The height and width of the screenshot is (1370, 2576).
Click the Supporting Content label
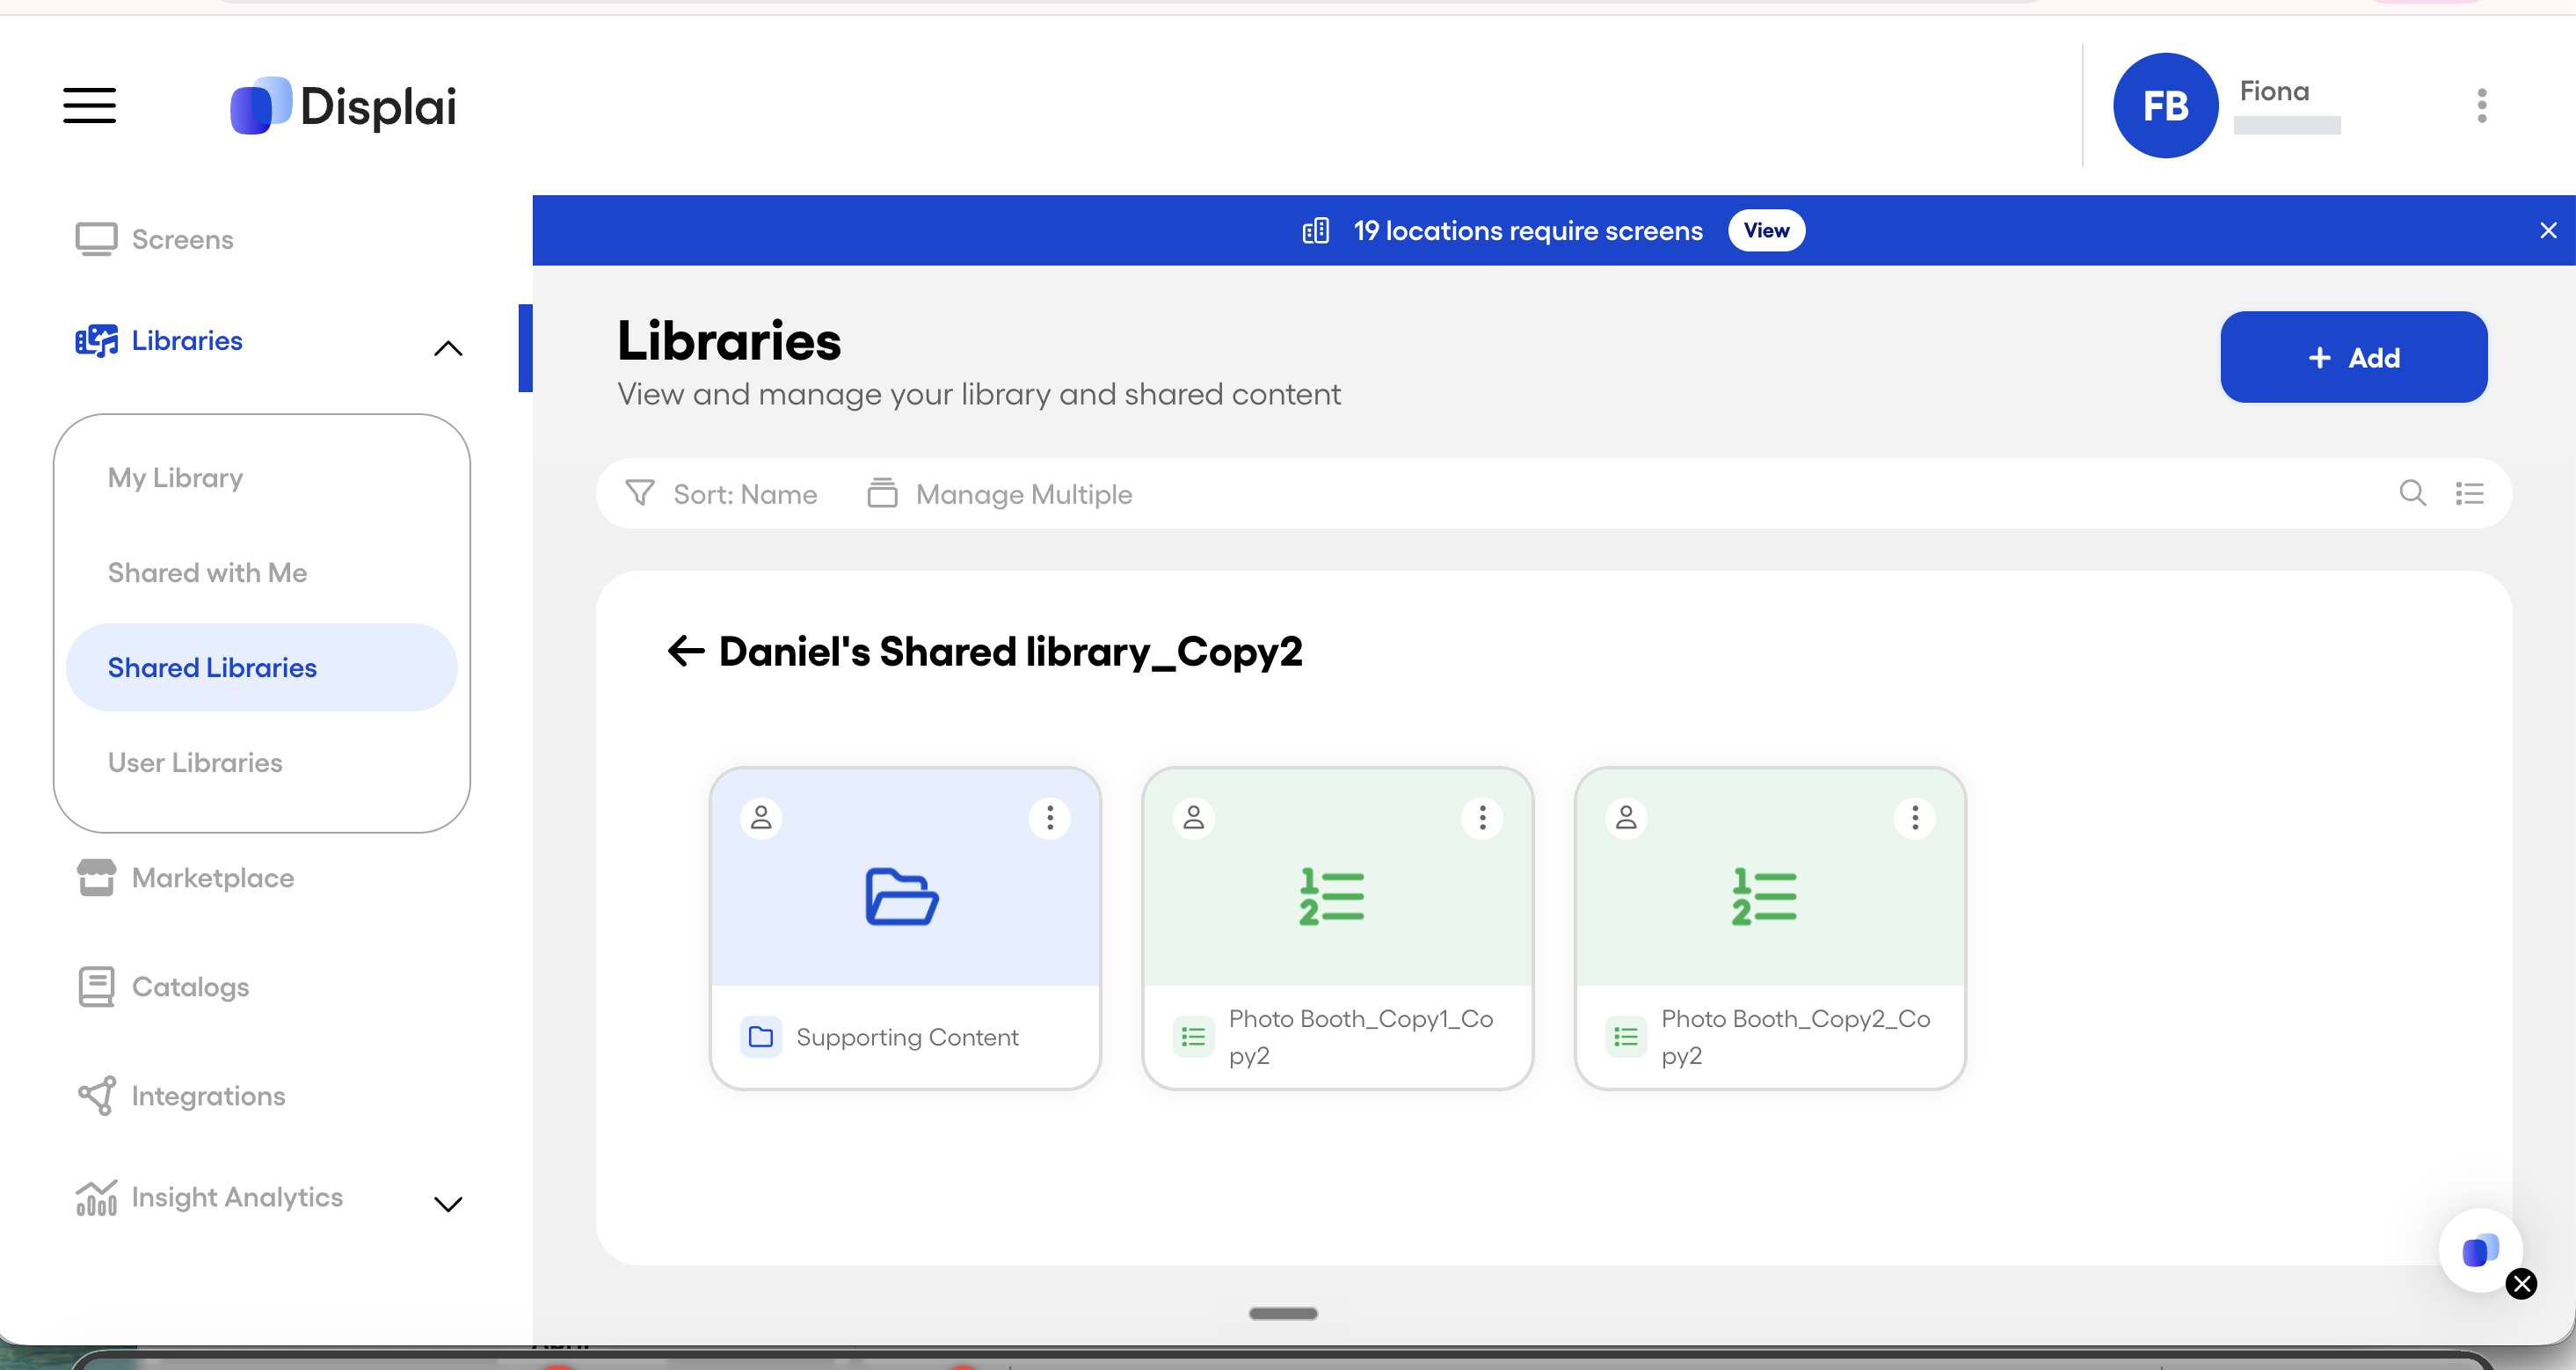(x=907, y=1037)
